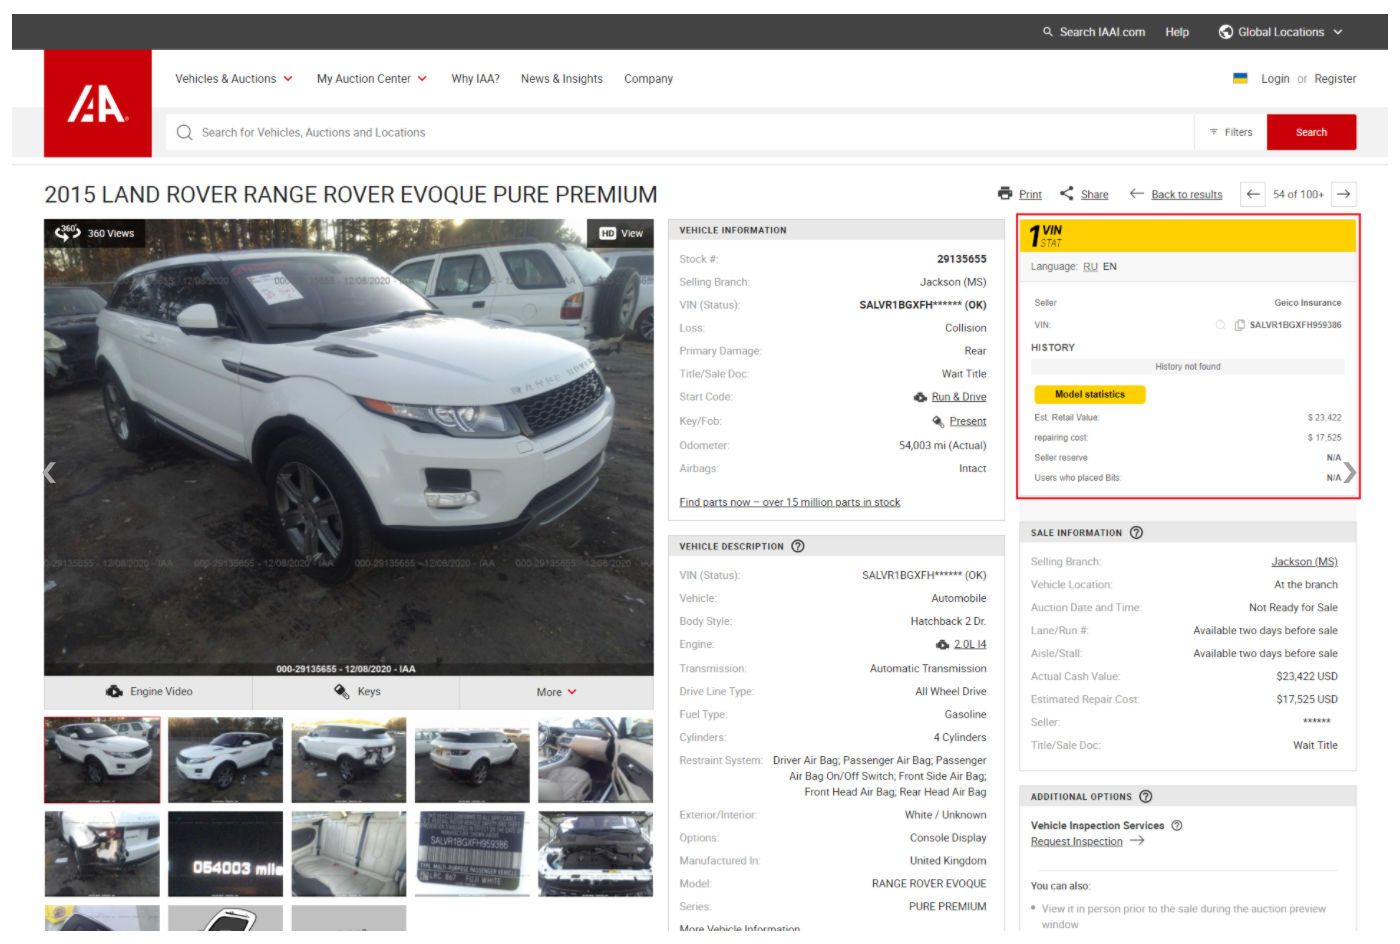Viewport: 1400px width, 944px height.
Task: Toggle the HD View on the photo
Action: coord(621,233)
